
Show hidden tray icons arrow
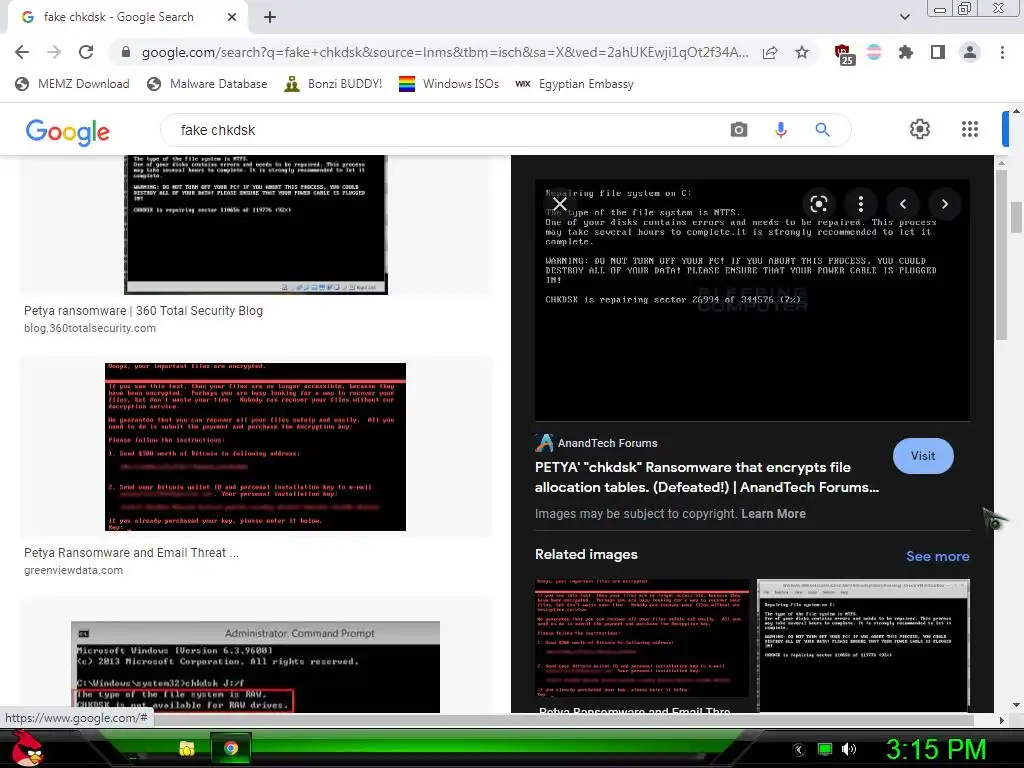(x=799, y=750)
